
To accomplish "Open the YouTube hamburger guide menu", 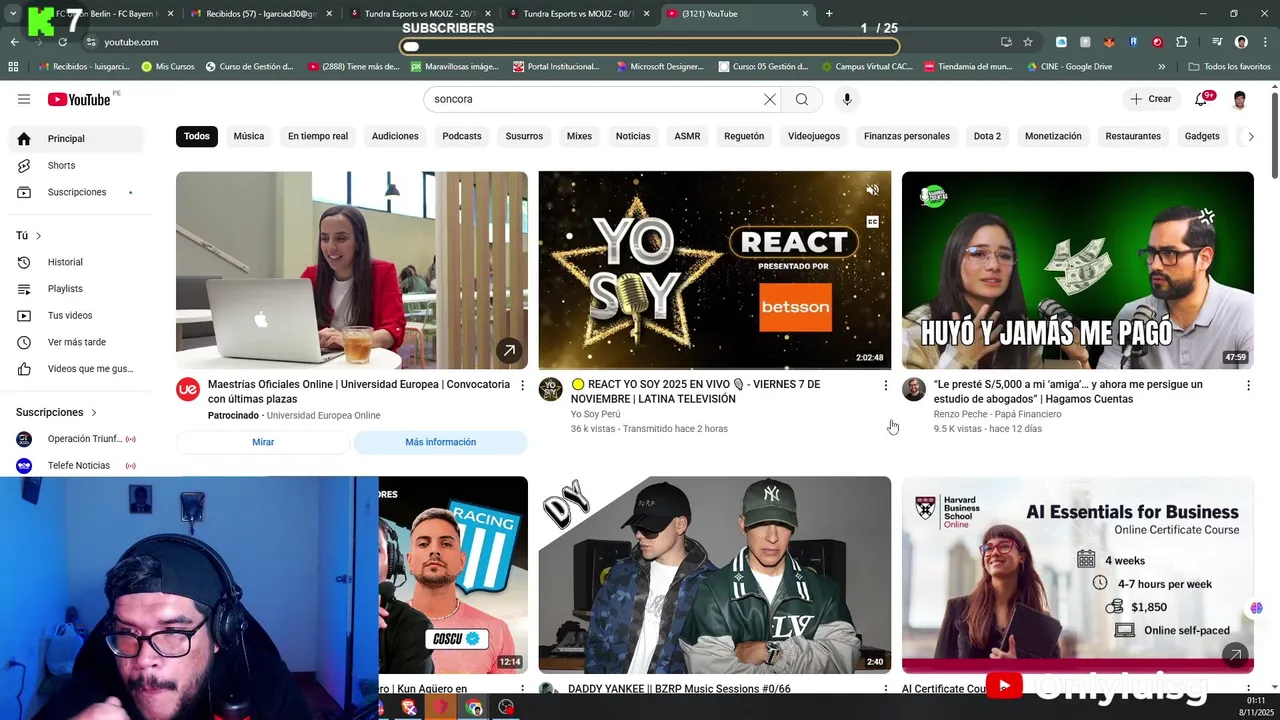I will 24,99.
